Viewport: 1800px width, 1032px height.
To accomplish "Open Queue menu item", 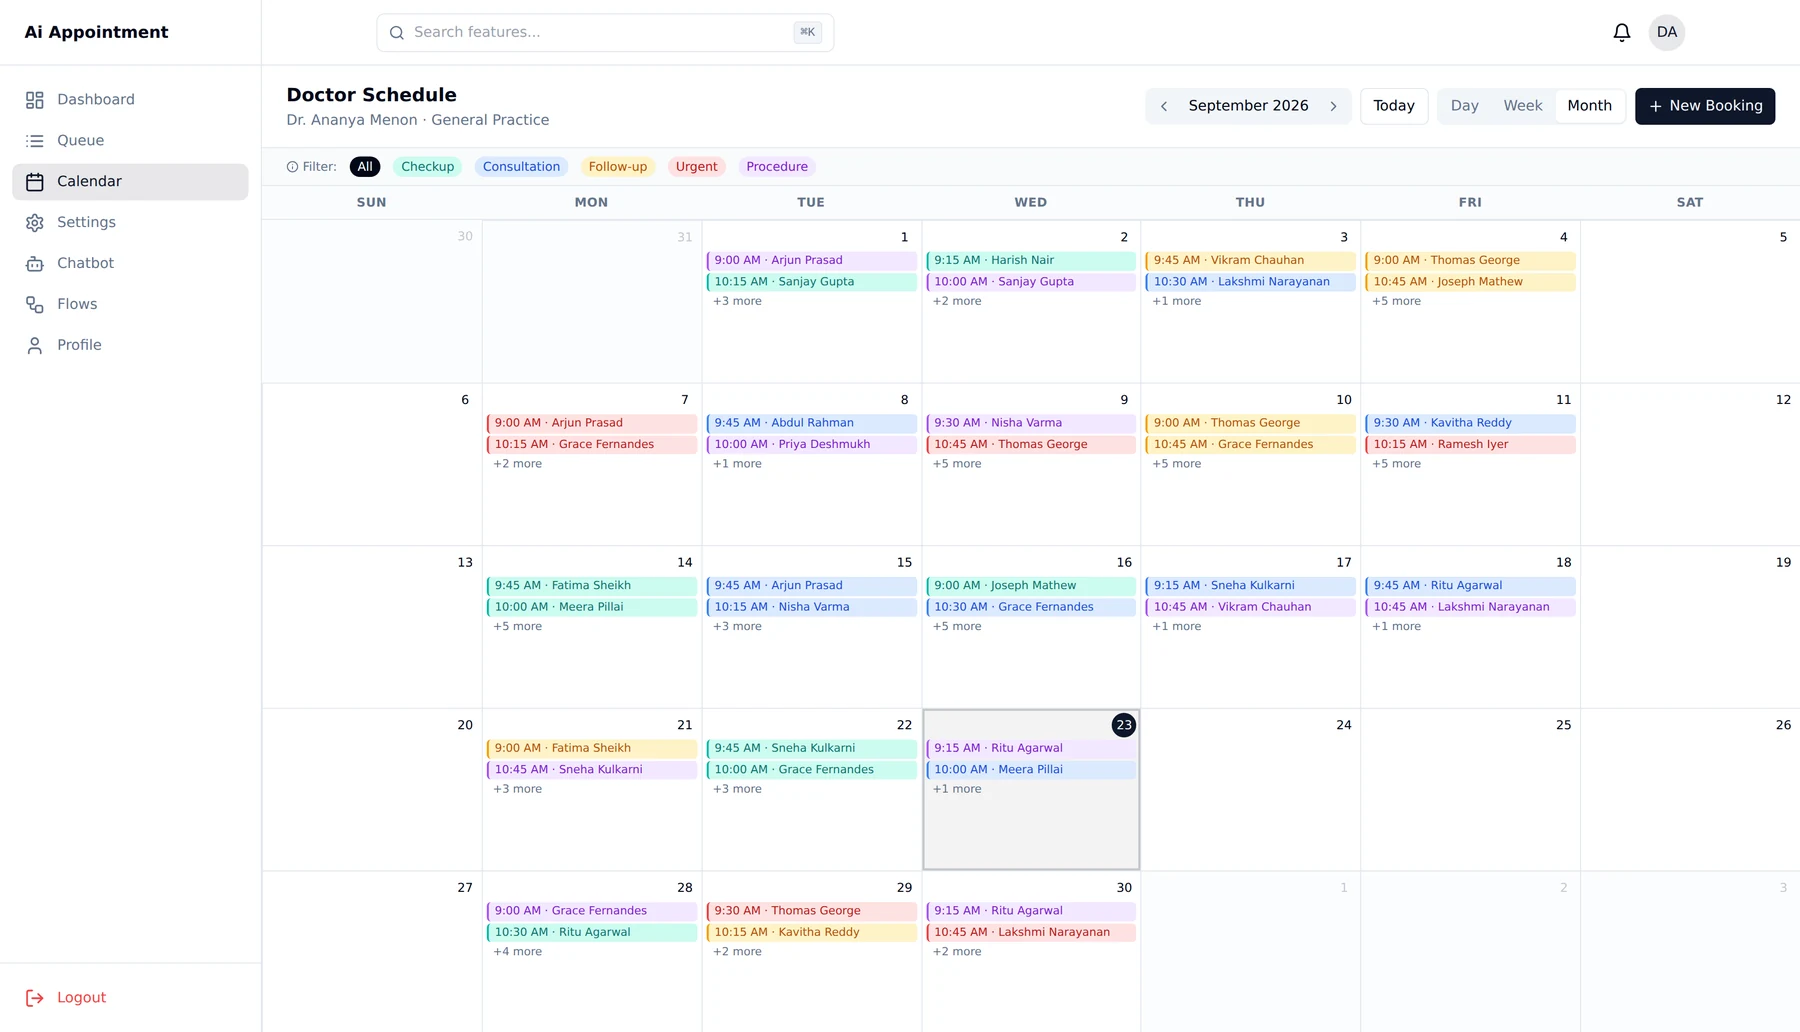I will click(130, 141).
